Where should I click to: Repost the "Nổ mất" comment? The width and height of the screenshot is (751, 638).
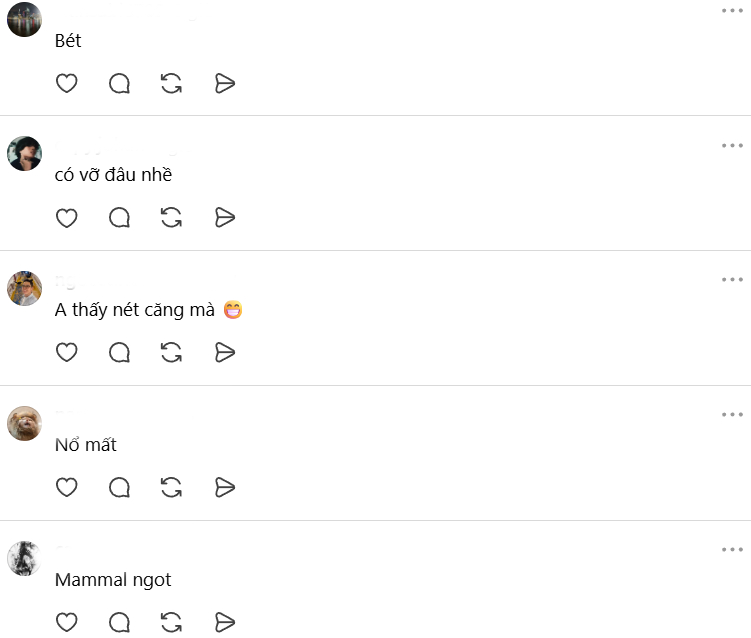tap(171, 488)
